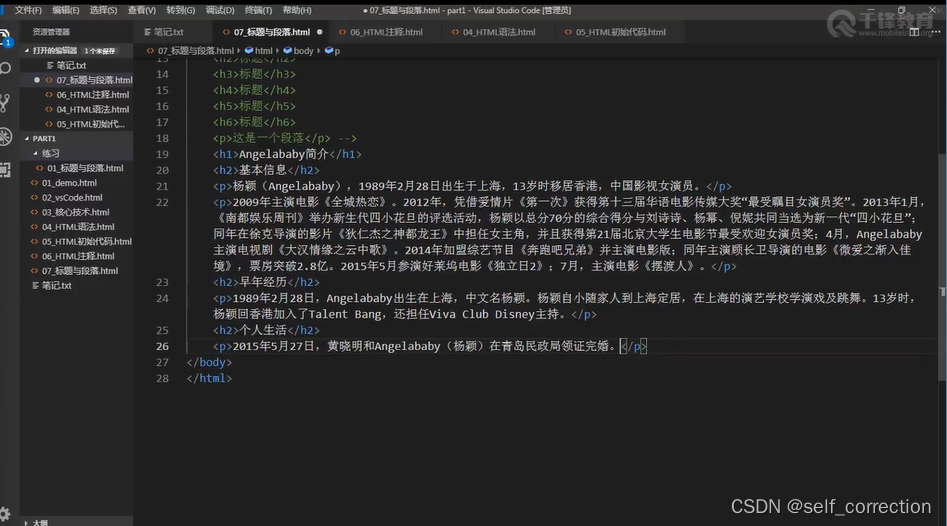
Task: Click the 早年经历 h2 heading text
Action: point(263,282)
